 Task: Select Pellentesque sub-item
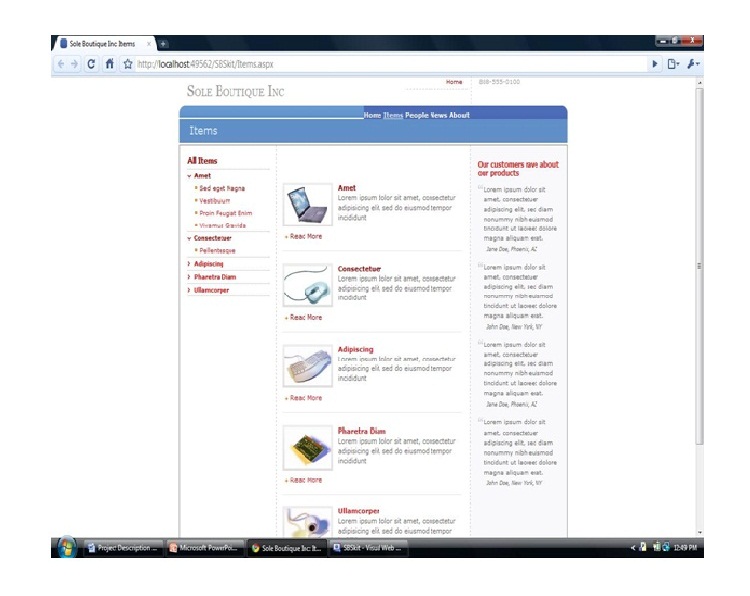(217, 251)
